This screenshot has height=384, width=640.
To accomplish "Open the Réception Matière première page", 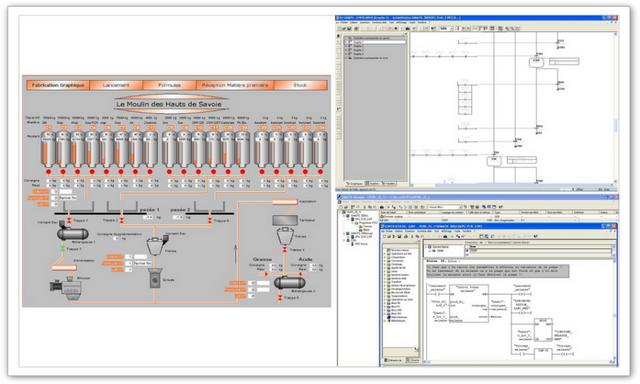I will coord(235,85).
